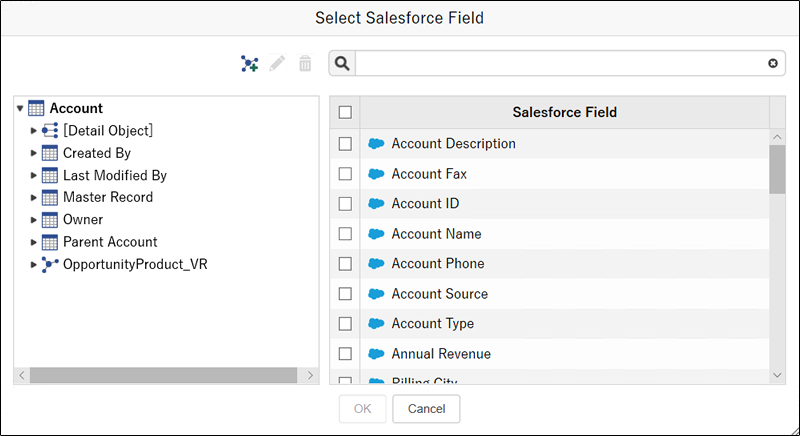Check the Account ID checkbox

pos(345,203)
